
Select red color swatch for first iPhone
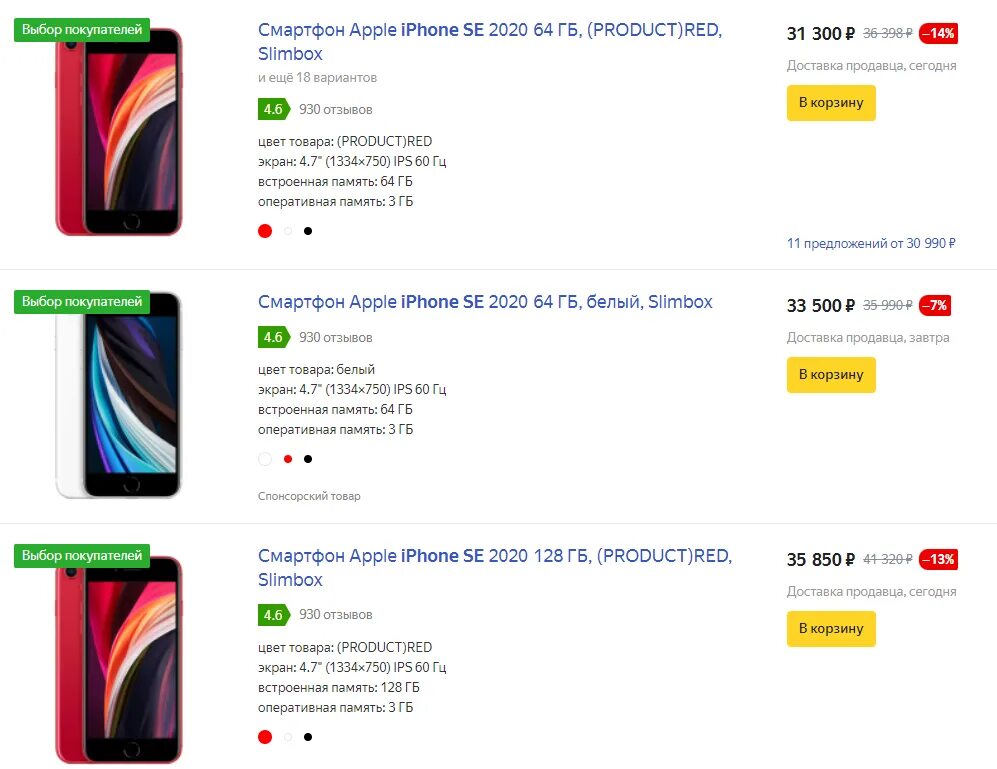pyautogui.click(x=265, y=231)
